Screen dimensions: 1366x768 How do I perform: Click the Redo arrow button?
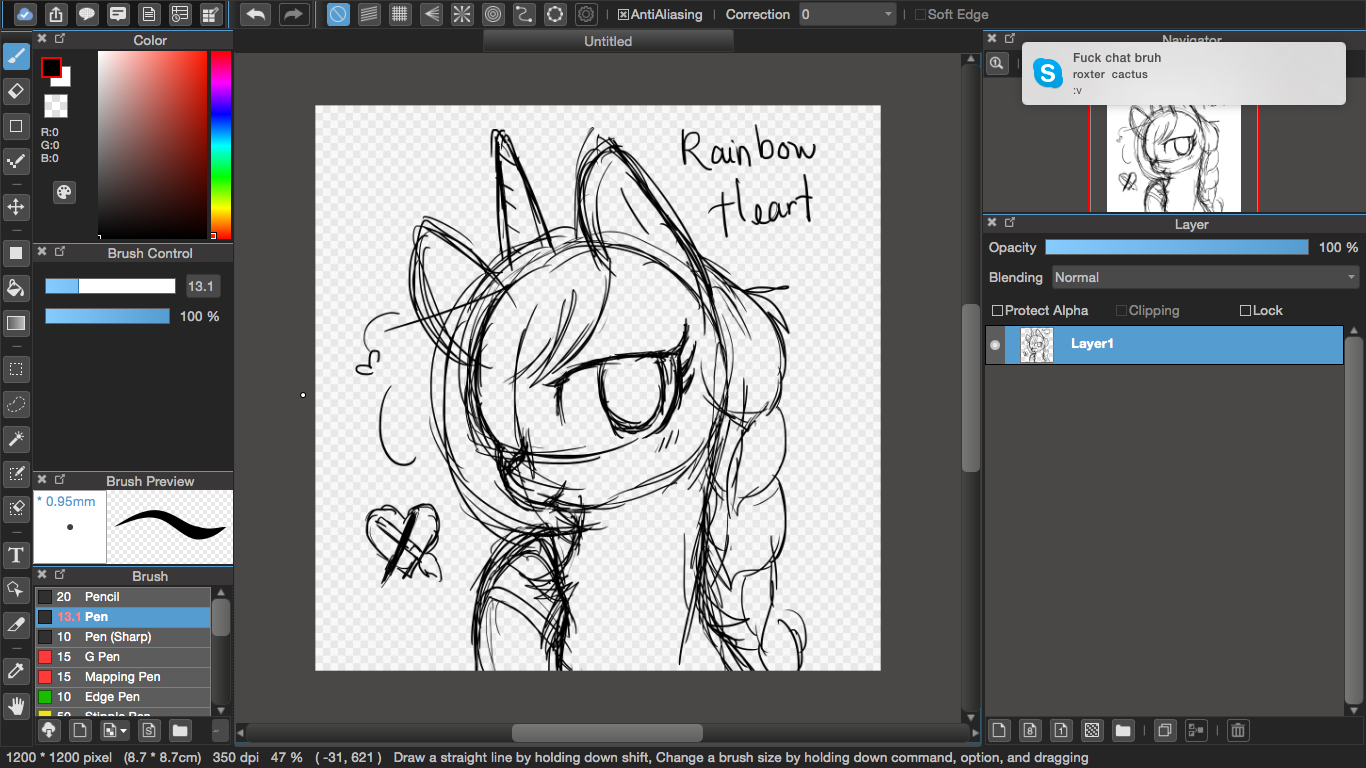click(293, 14)
